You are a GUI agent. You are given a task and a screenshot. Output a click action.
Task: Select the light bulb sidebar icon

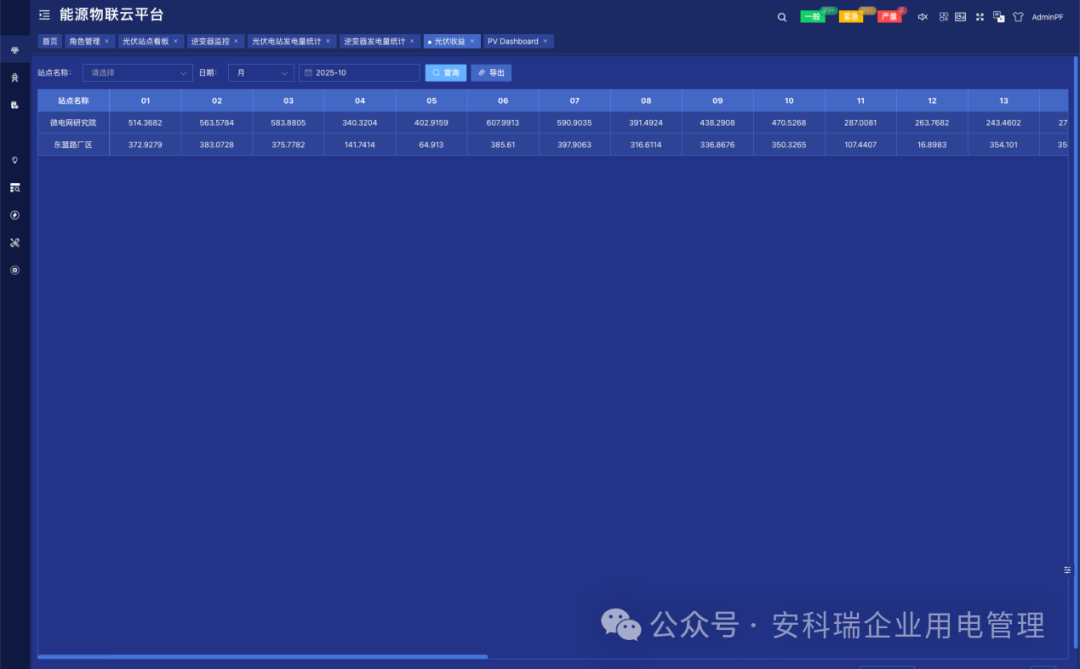(14, 160)
